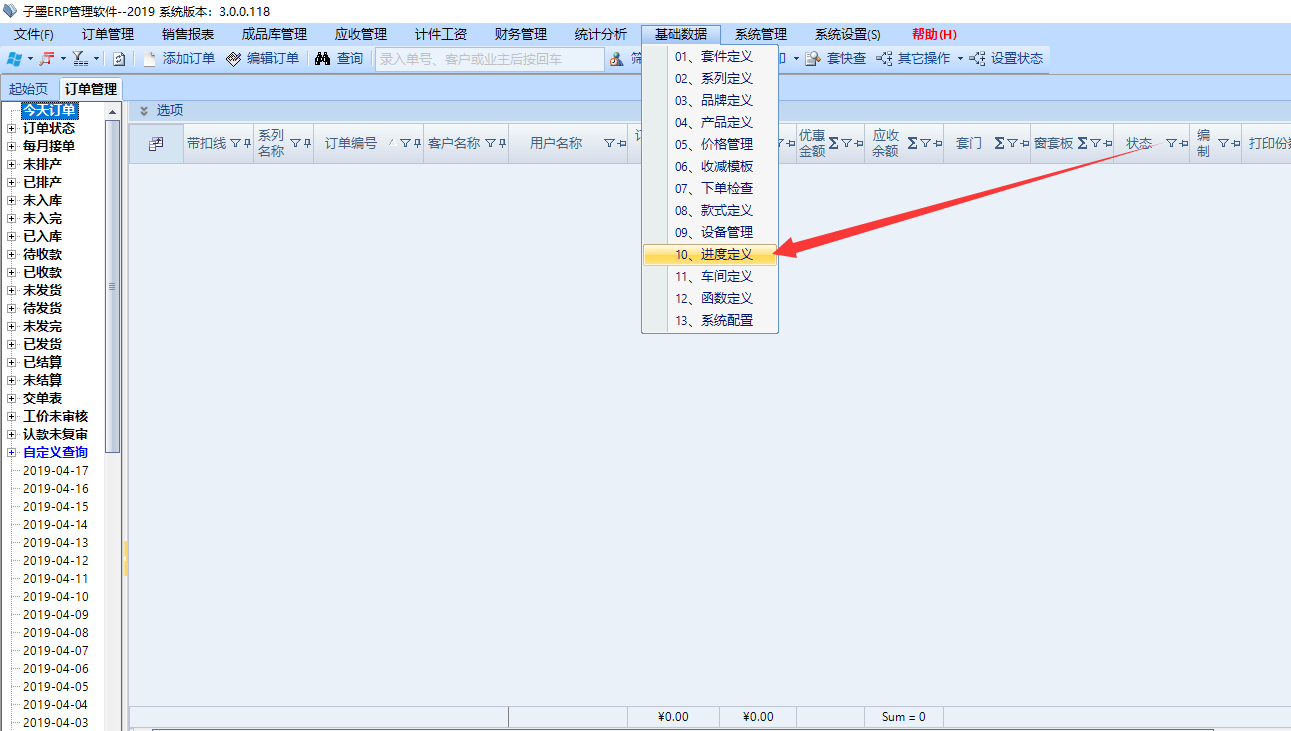This screenshot has width=1291, height=731.
Task: Click the filter funnel in 客户名称 column
Action: tap(491, 144)
